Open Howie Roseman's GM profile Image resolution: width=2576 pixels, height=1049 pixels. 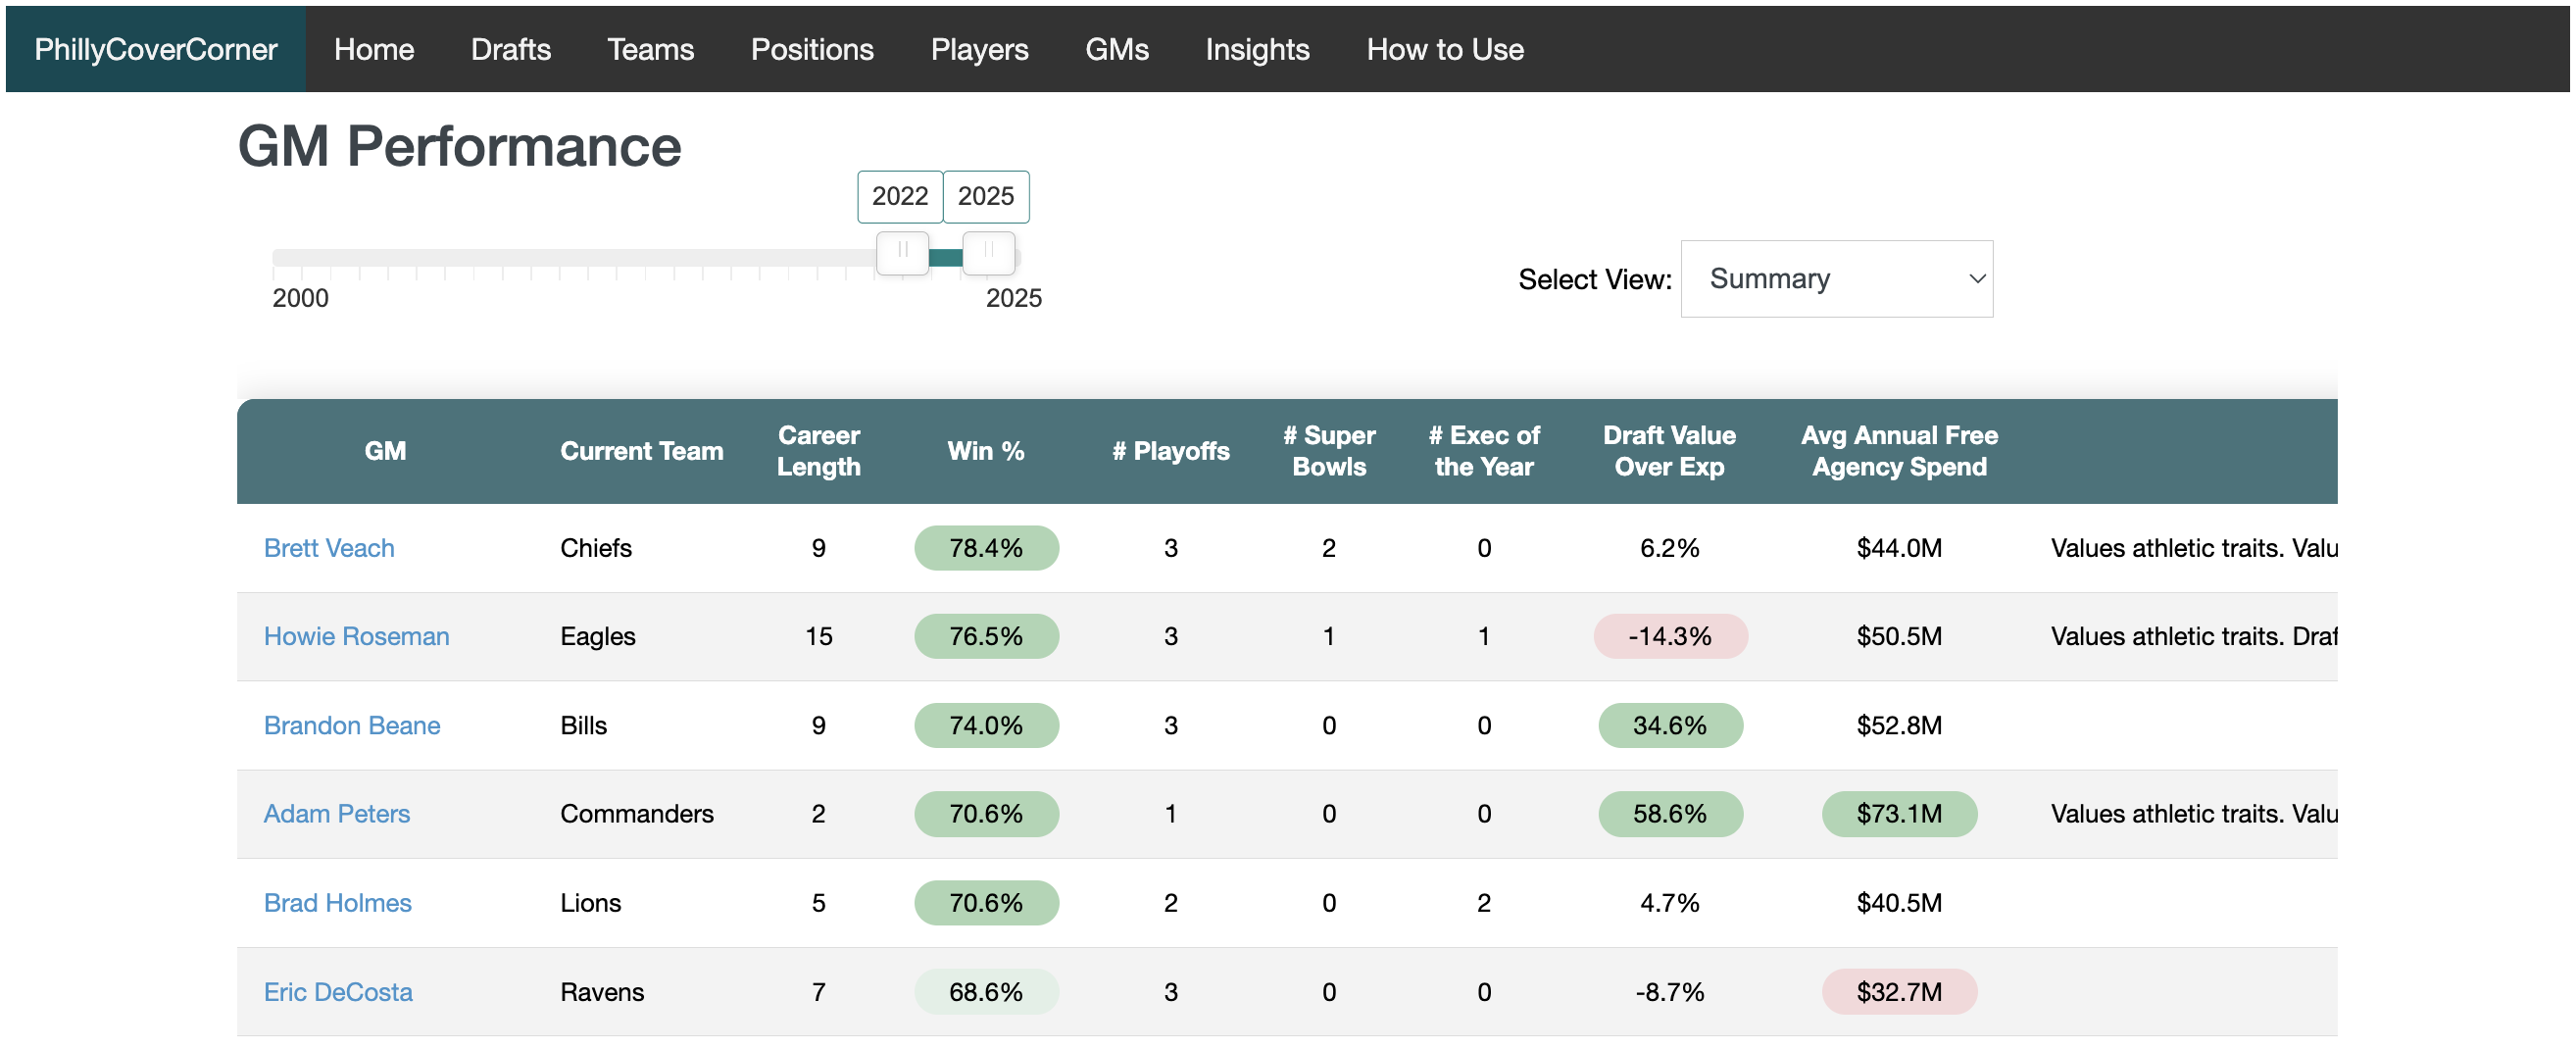(x=356, y=636)
